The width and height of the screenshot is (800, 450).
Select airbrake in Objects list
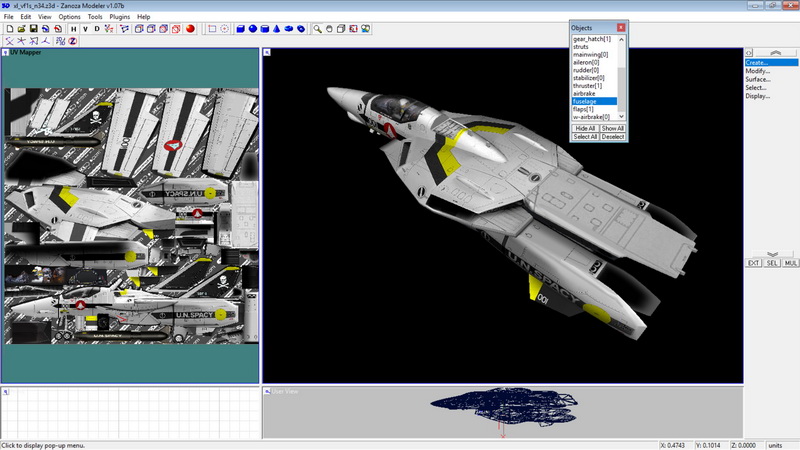tap(594, 93)
